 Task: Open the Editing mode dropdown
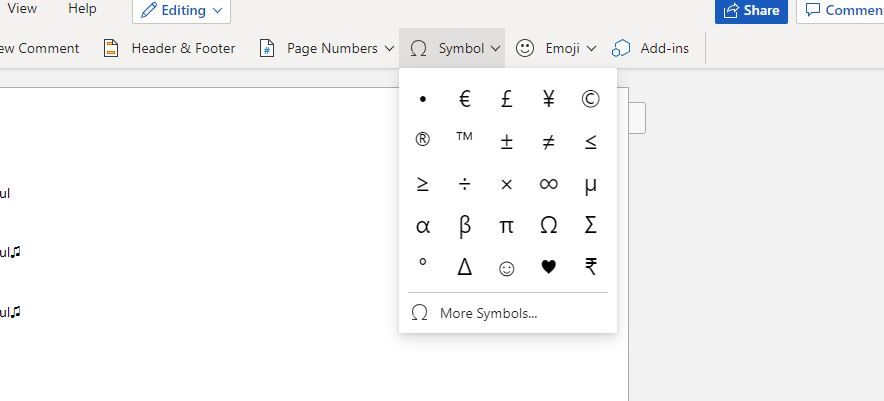[181, 11]
